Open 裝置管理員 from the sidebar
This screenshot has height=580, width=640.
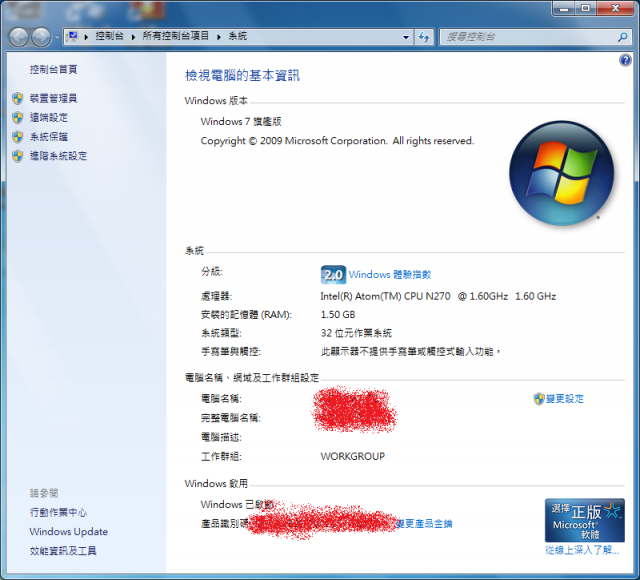point(53,98)
